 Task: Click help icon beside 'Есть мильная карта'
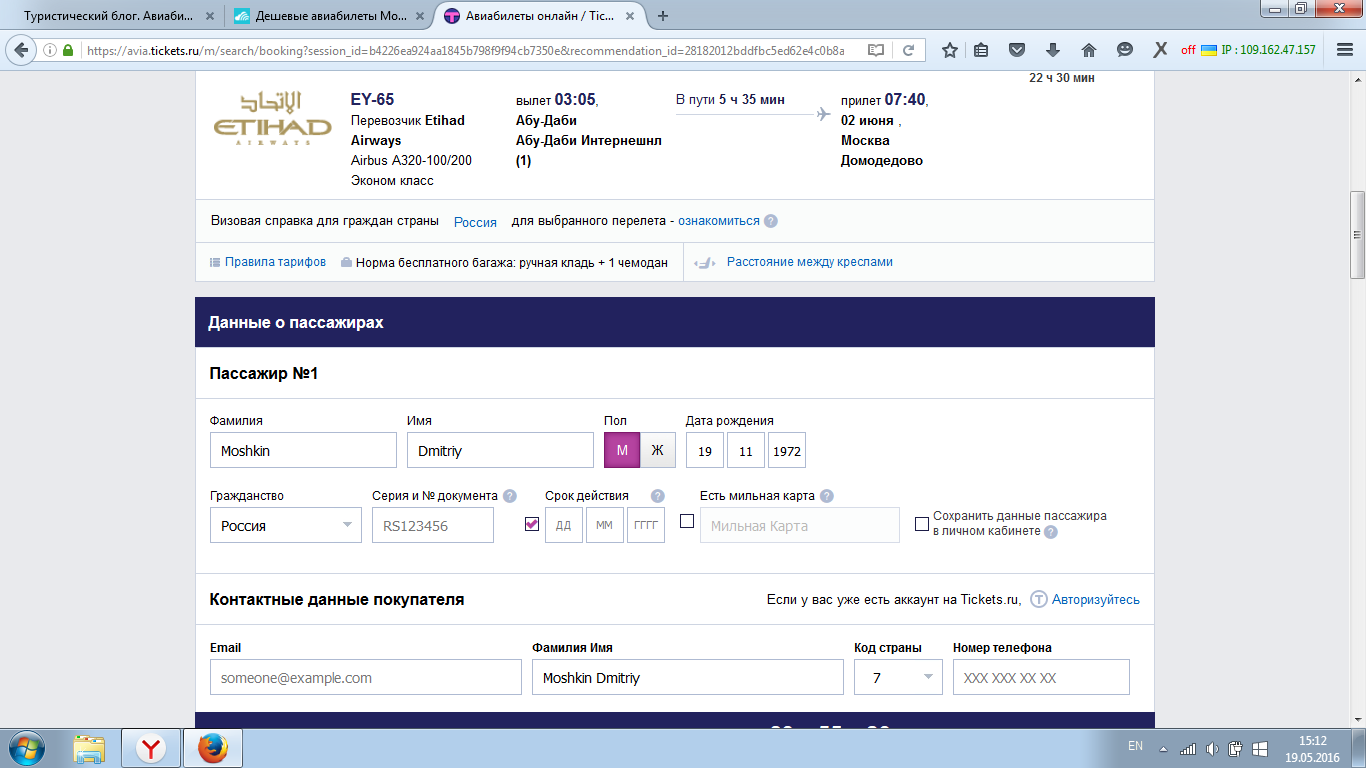coord(827,496)
